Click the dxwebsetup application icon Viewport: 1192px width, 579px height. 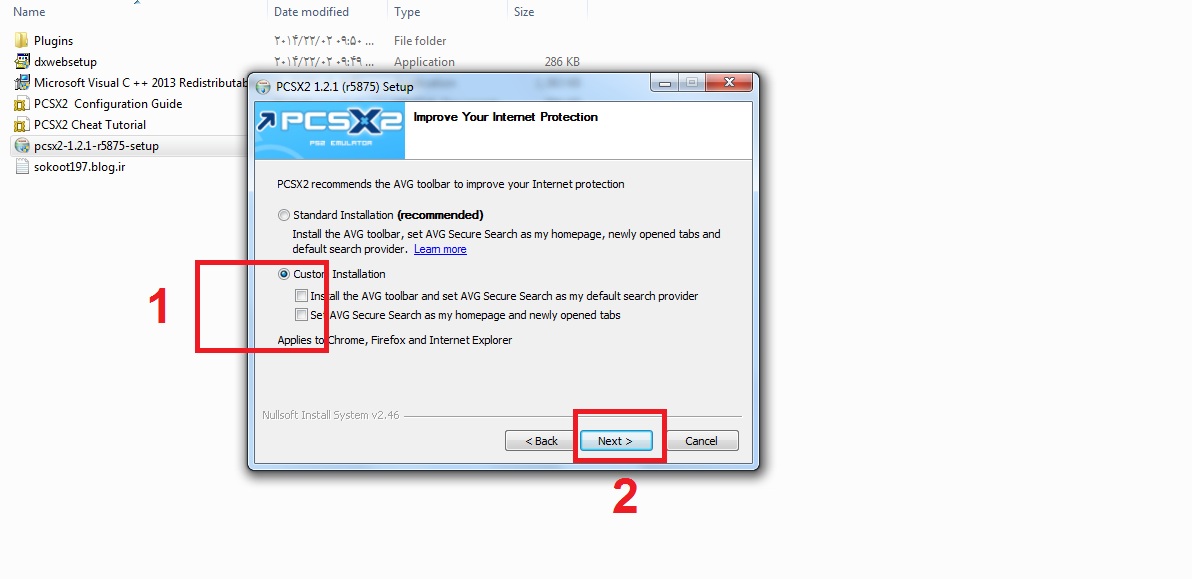coord(21,62)
